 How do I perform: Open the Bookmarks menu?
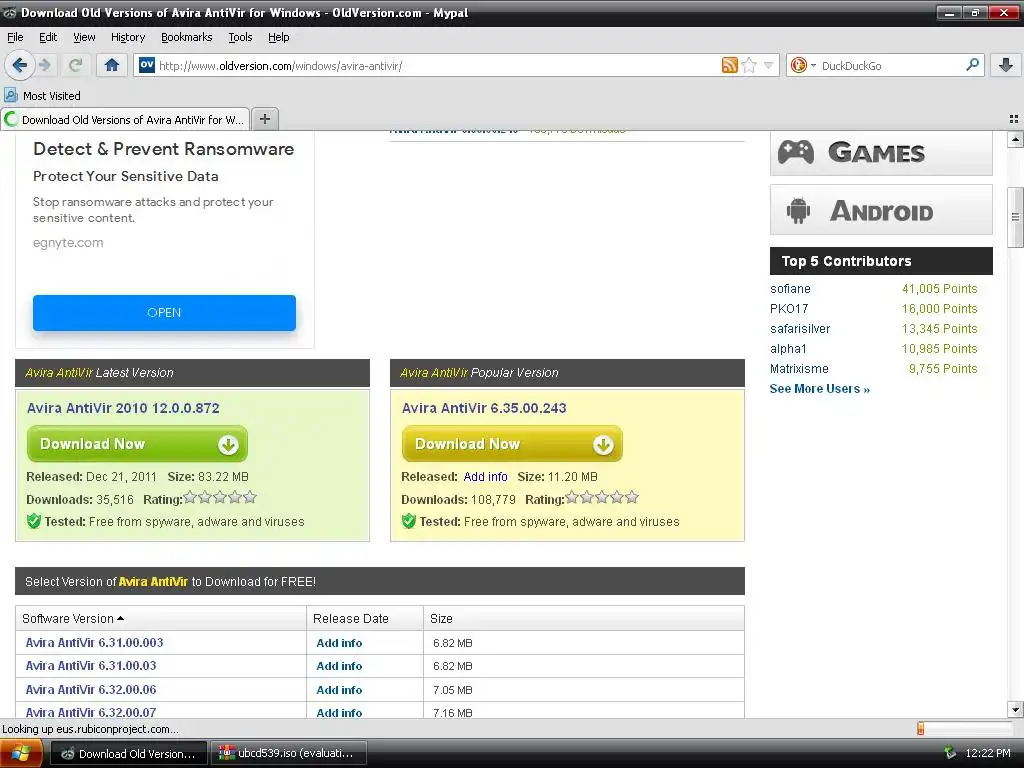186,37
